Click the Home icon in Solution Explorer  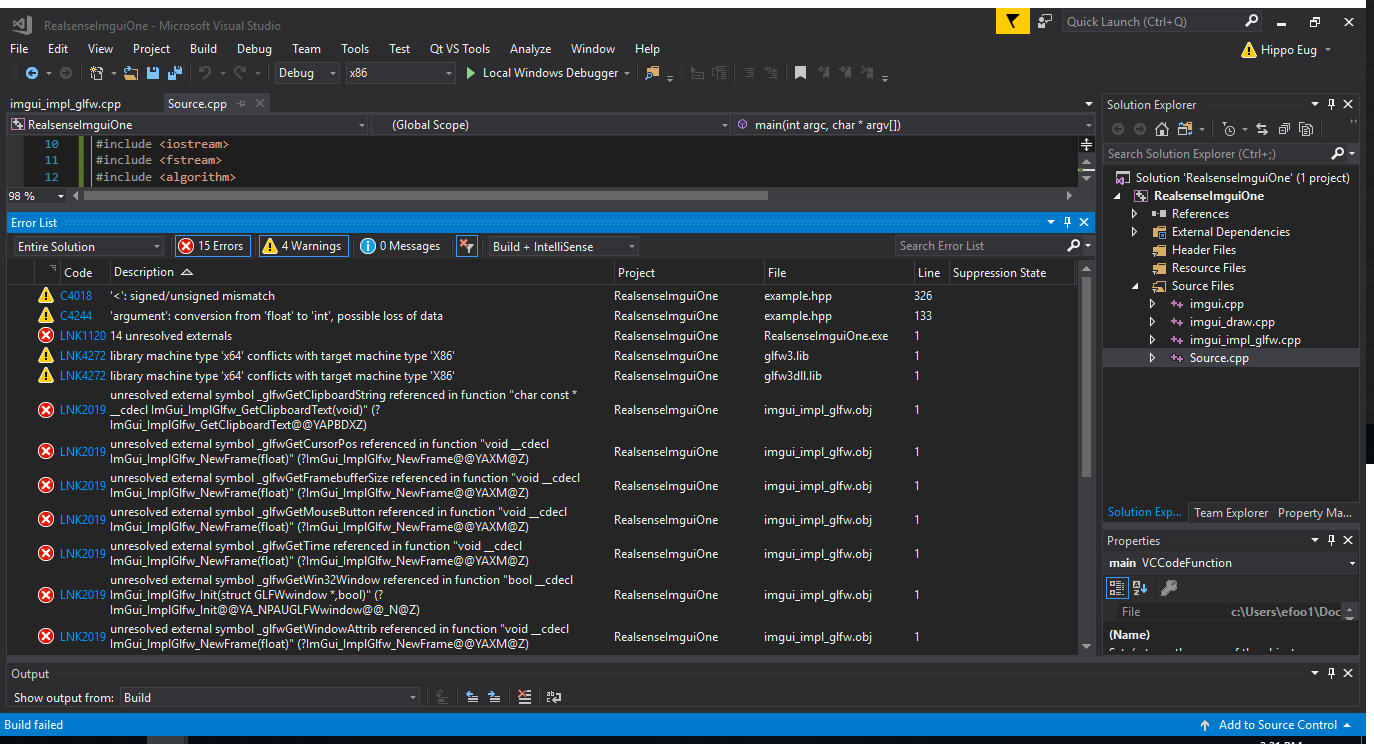[1162, 128]
